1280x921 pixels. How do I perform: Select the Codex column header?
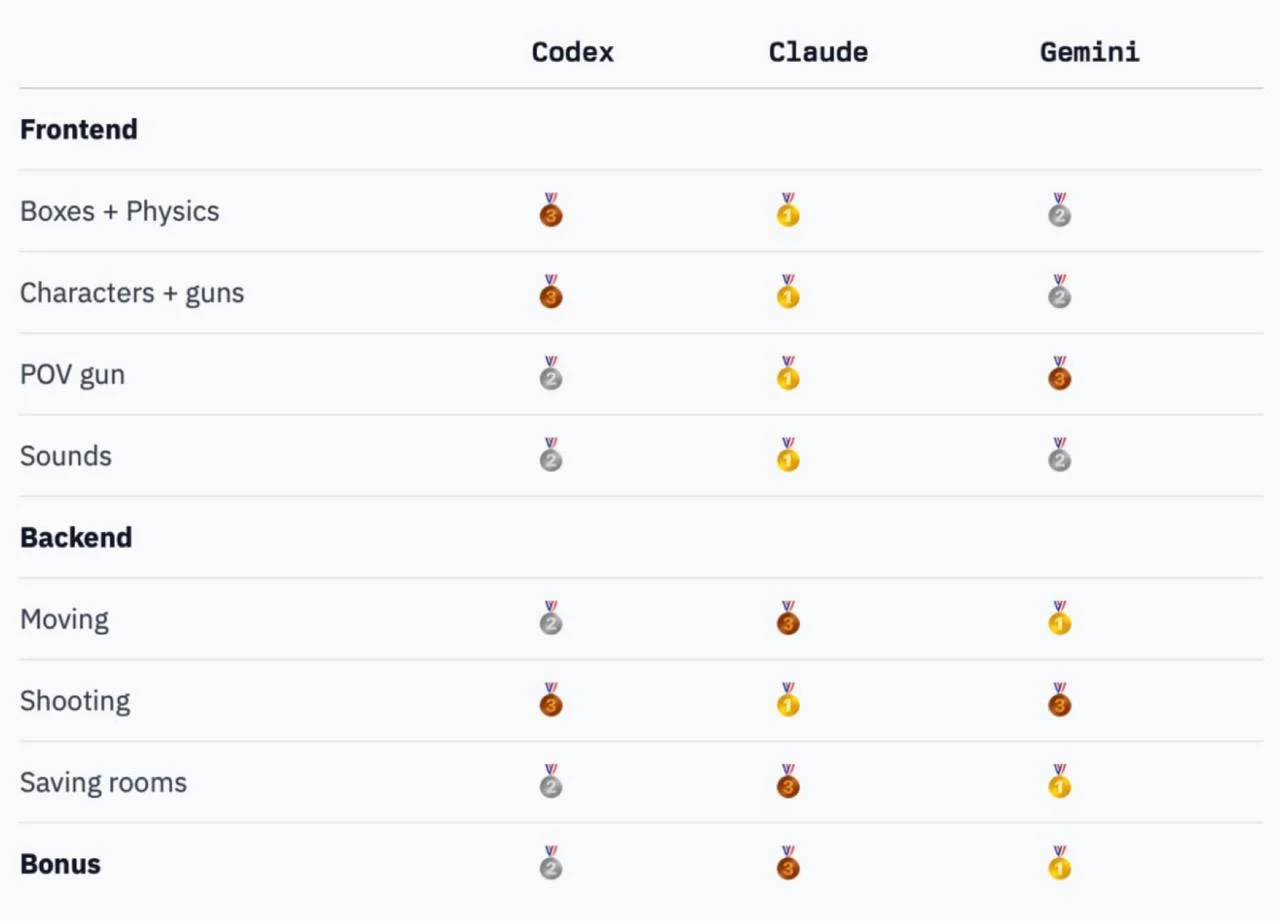point(573,52)
